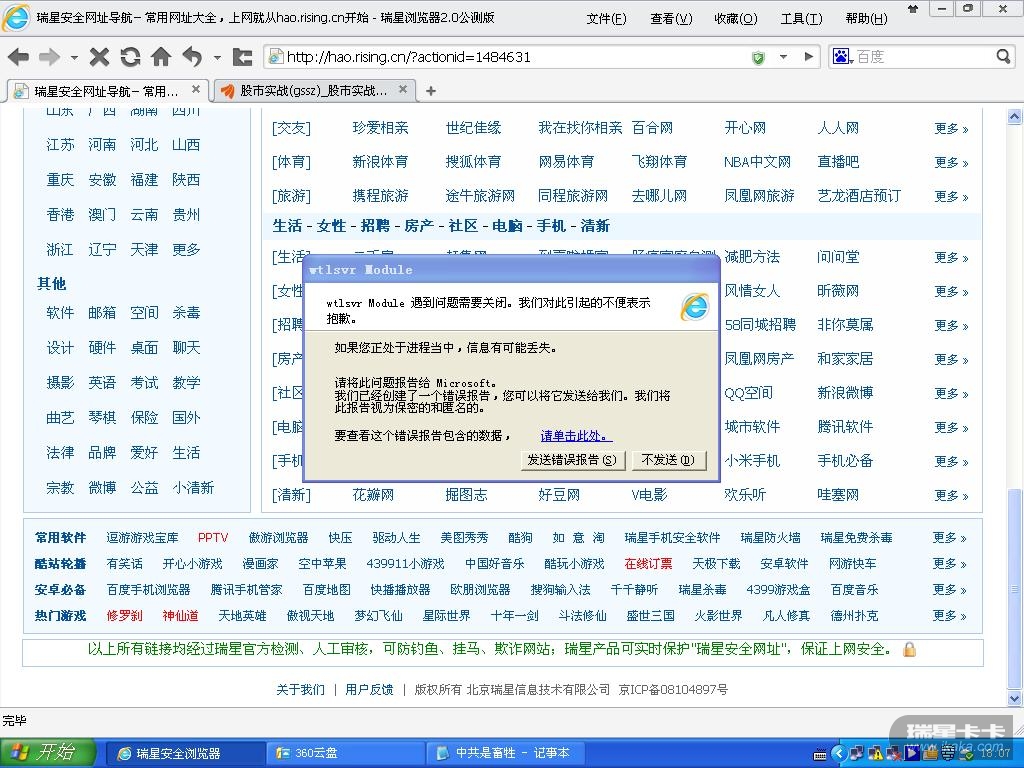Go to the home page icon
This screenshot has width=1024, height=768.
coord(161,57)
